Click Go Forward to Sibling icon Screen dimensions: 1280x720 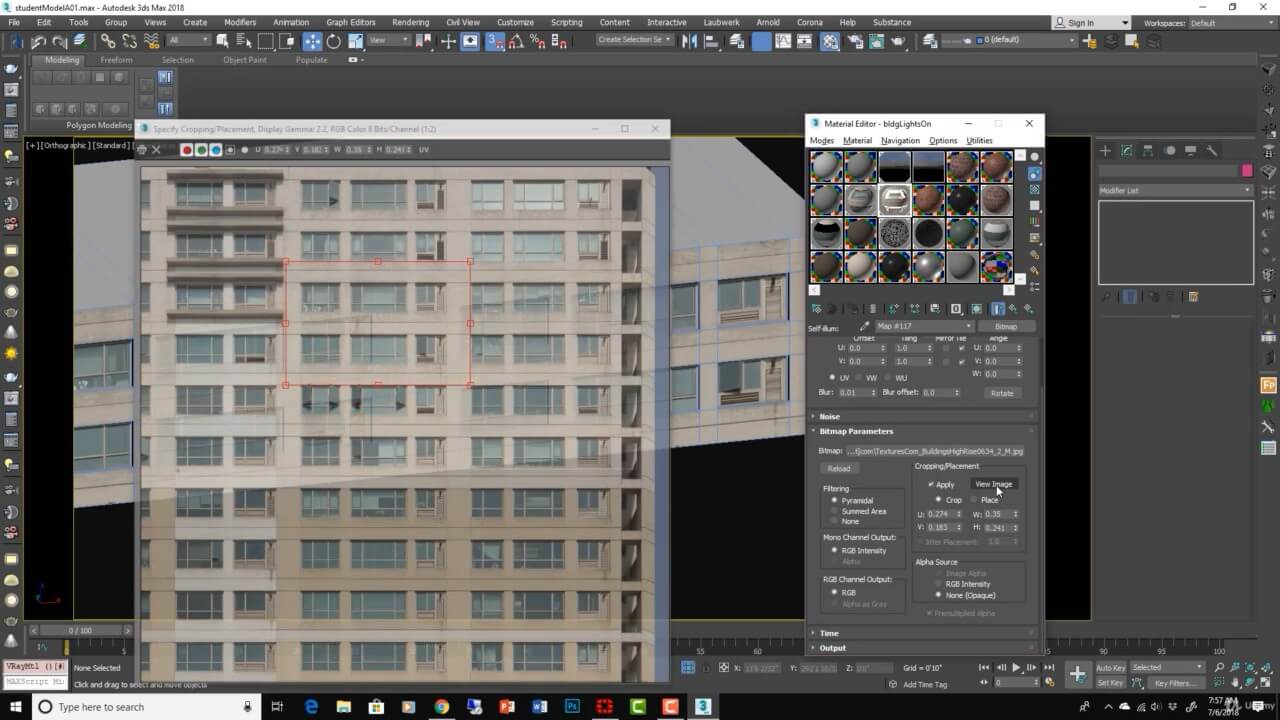[x=1028, y=309]
